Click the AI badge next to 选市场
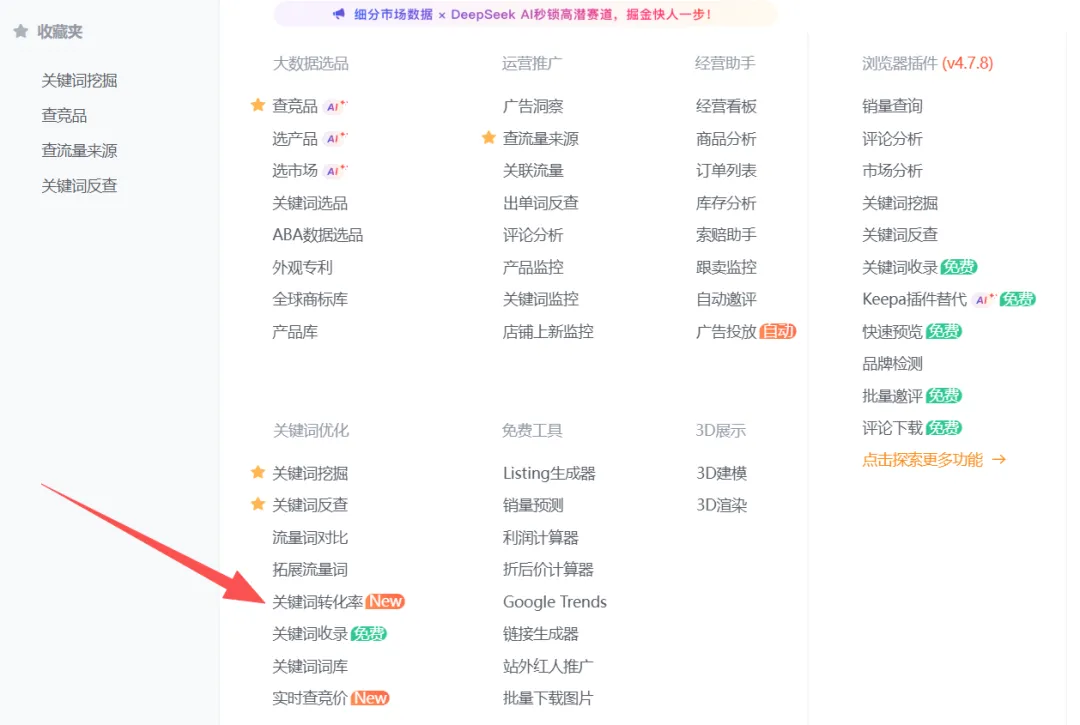 (335, 171)
